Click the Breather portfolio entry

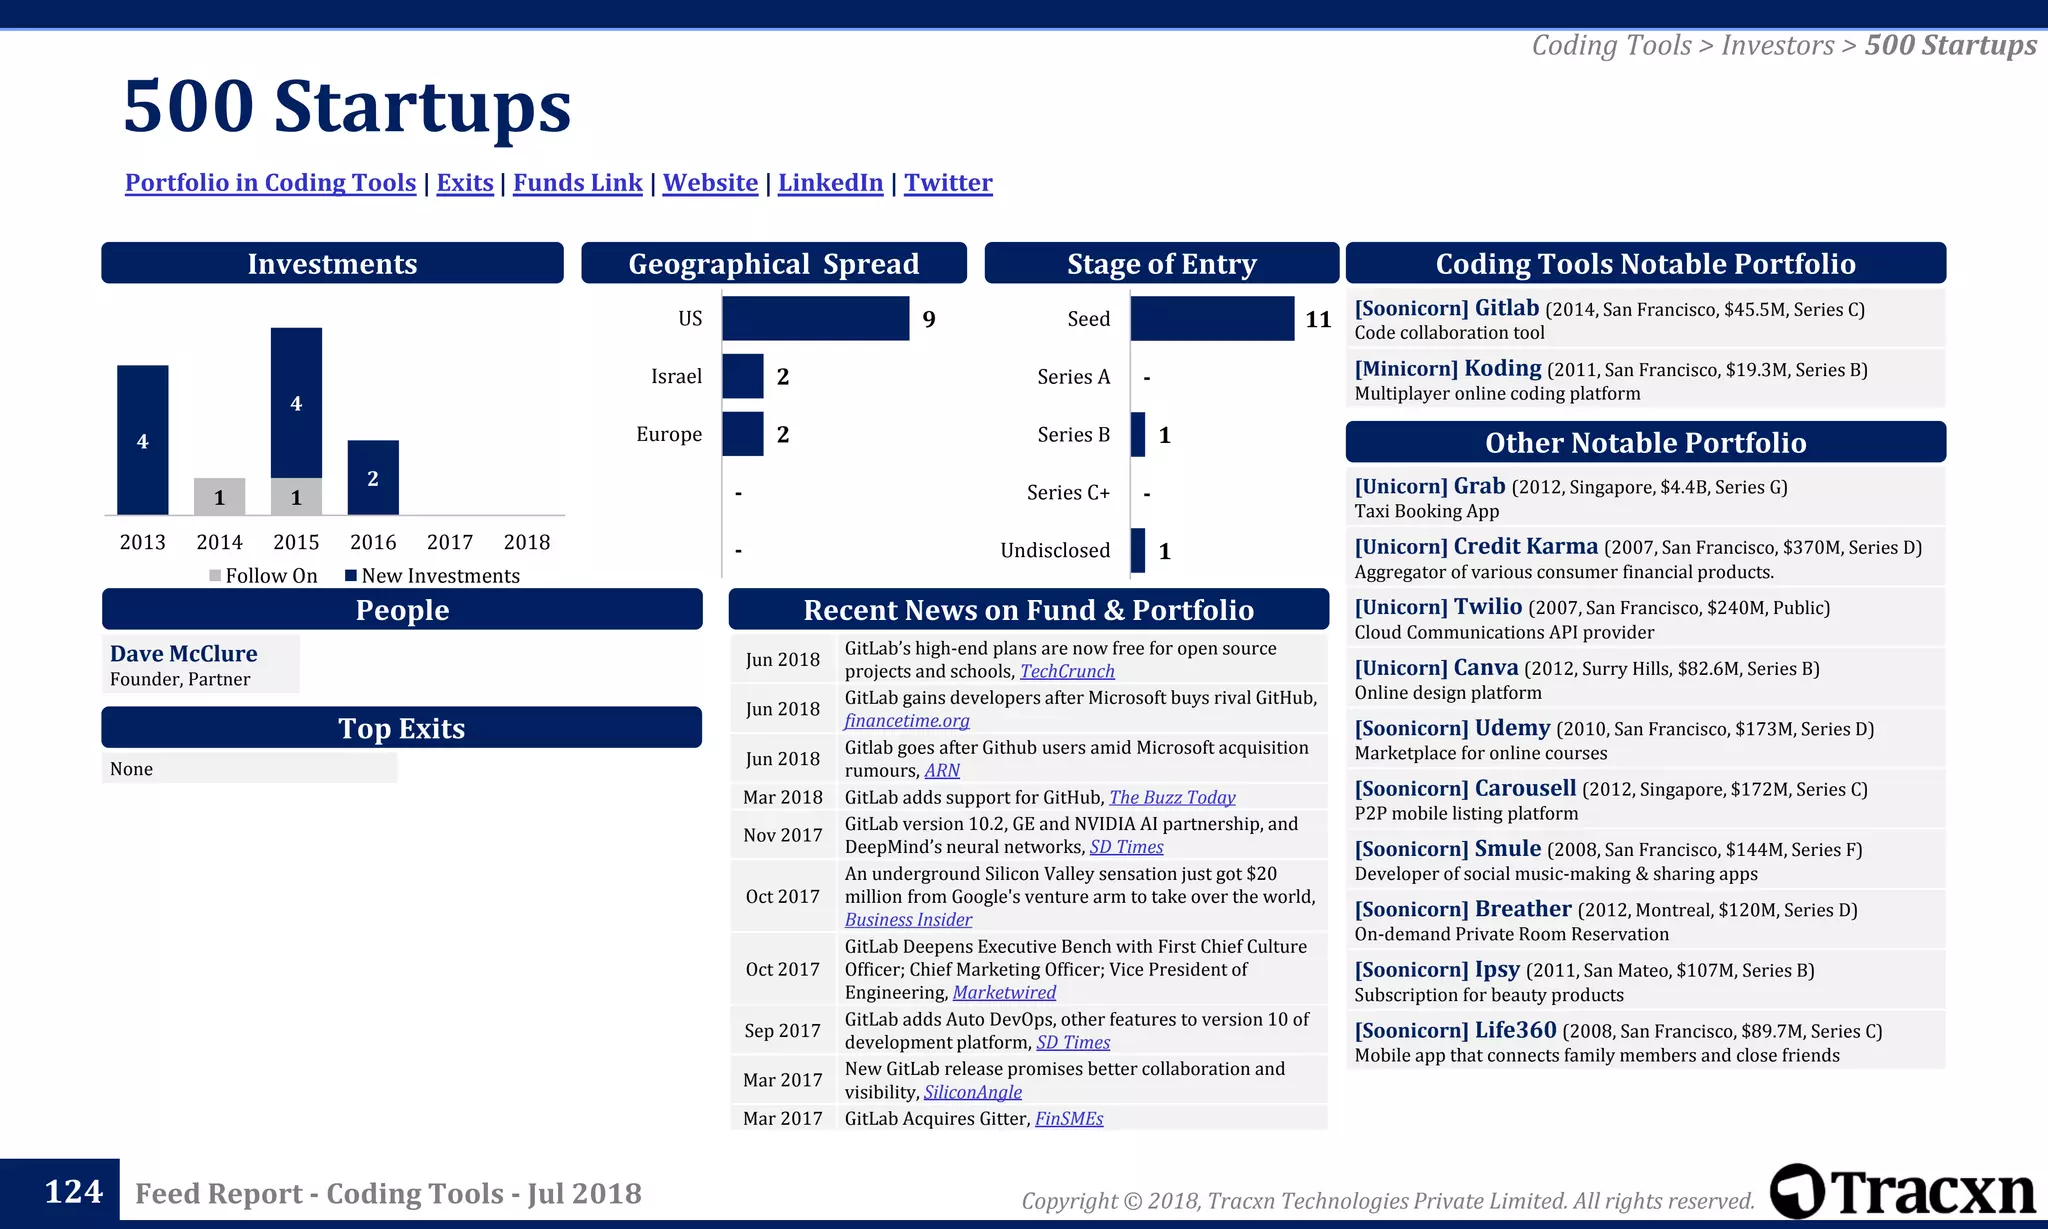[1645, 920]
